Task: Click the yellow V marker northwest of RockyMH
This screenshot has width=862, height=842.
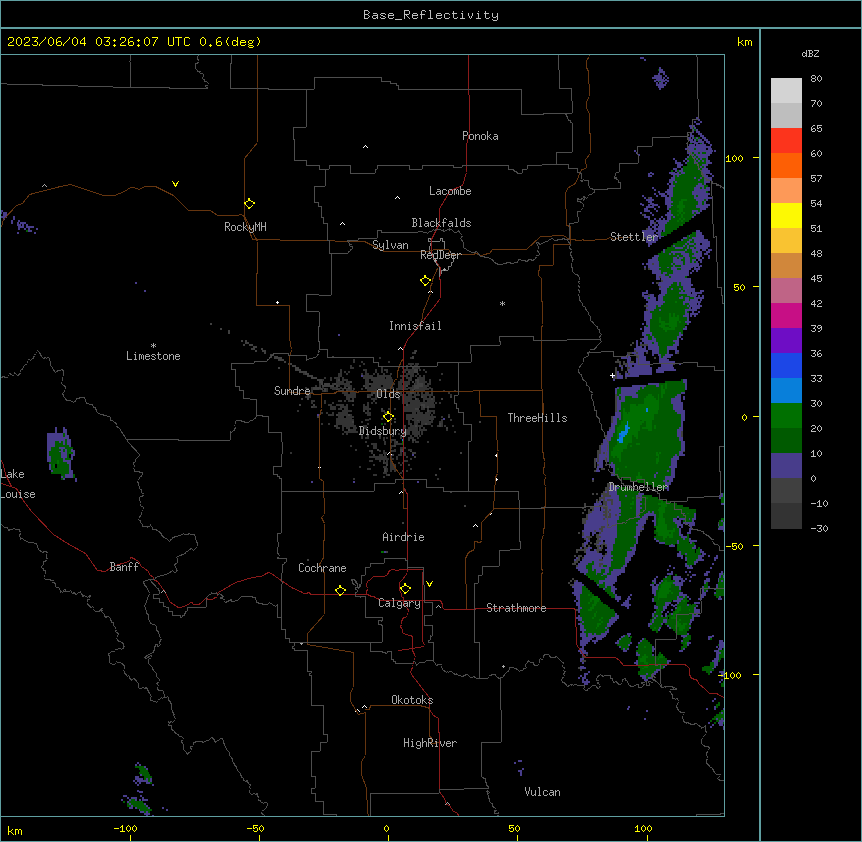Action: coord(175,184)
